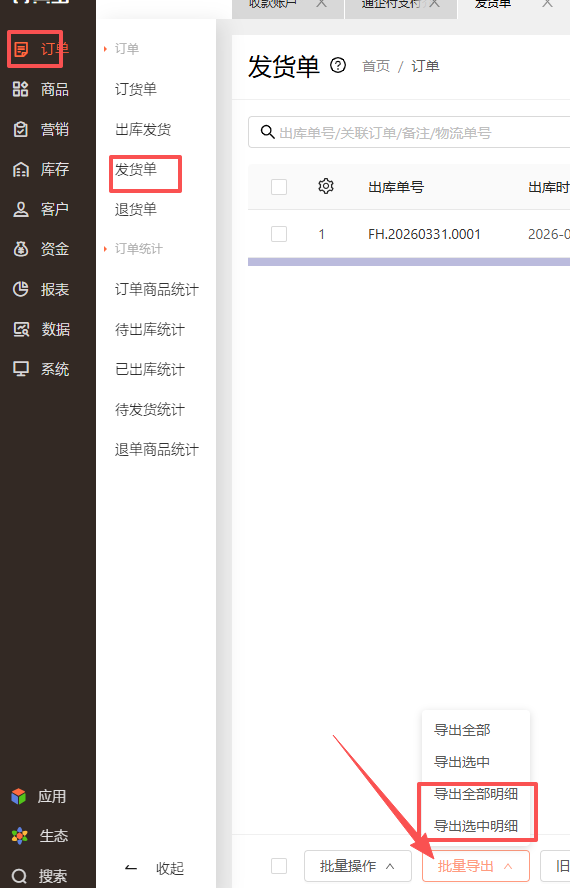The width and height of the screenshot is (570, 888).
Task: Open 已出库统计 report
Action: pyautogui.click(x=150, y=369)
